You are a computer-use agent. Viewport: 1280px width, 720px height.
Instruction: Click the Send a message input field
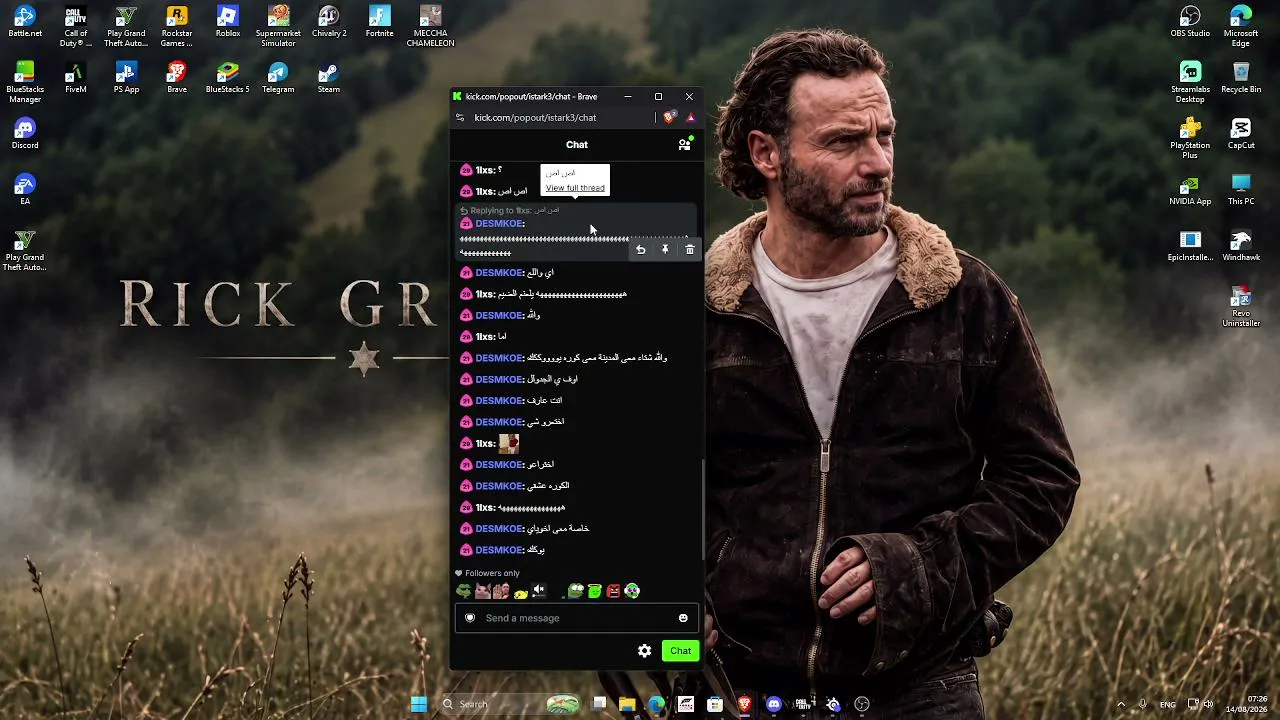[x=576, y=618]
